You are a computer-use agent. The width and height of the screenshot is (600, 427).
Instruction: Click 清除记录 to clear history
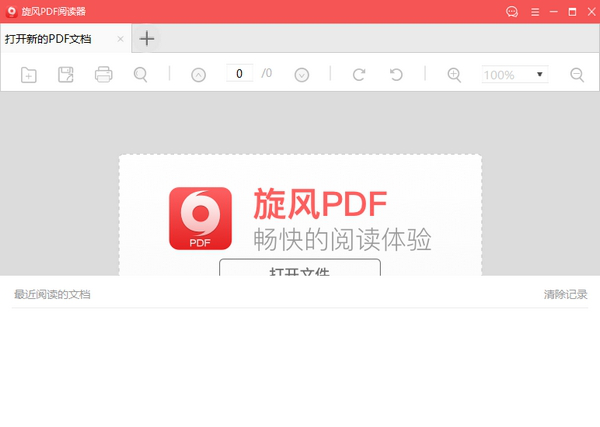coord(566,294)
